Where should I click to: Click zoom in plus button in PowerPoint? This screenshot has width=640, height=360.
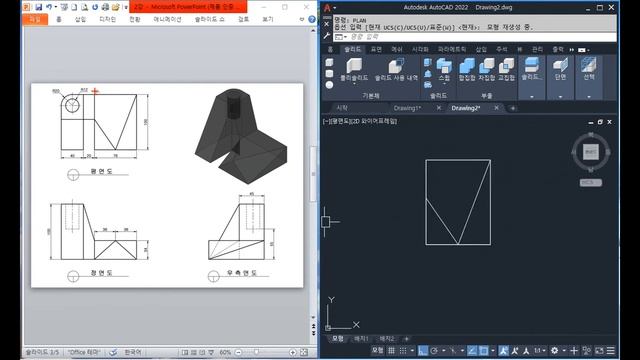[x=293, y=352]
